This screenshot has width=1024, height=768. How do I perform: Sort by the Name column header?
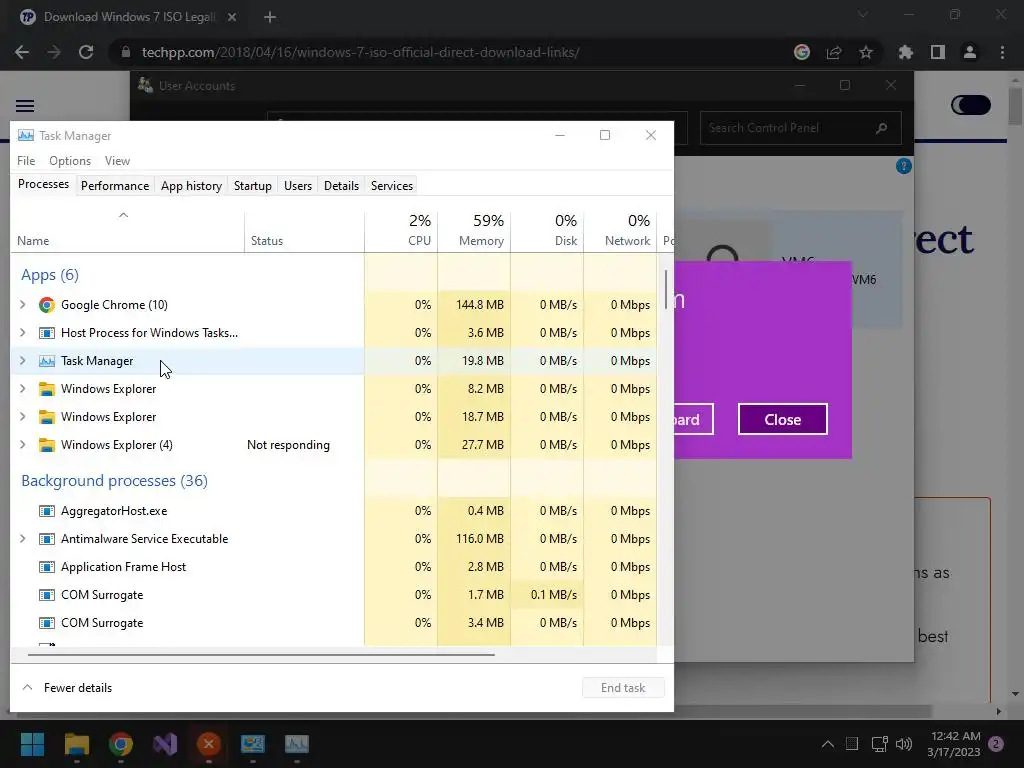[x=127, y=231]
